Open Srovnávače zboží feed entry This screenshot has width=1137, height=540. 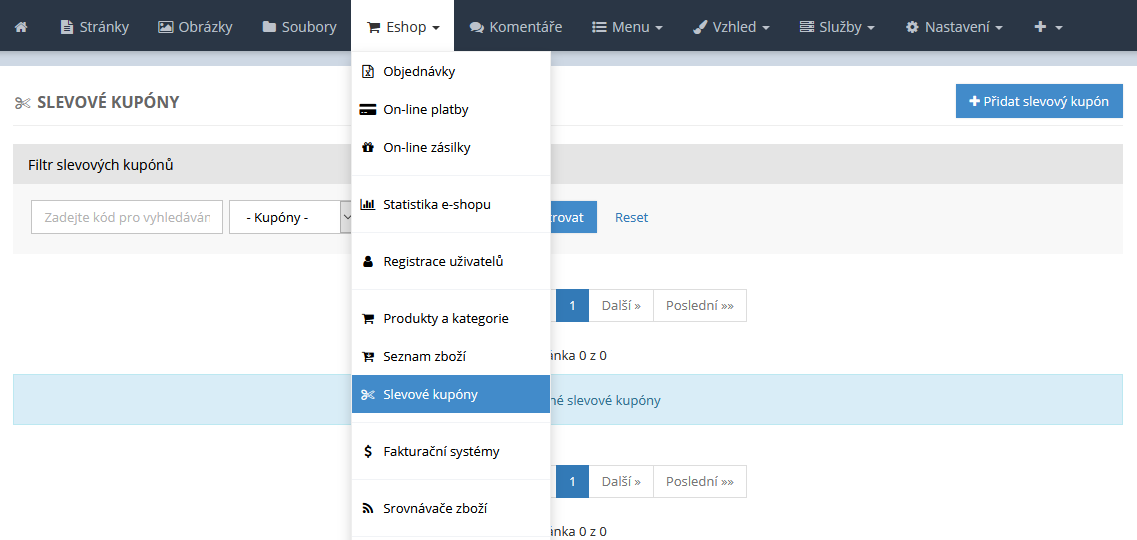(435, 509)
